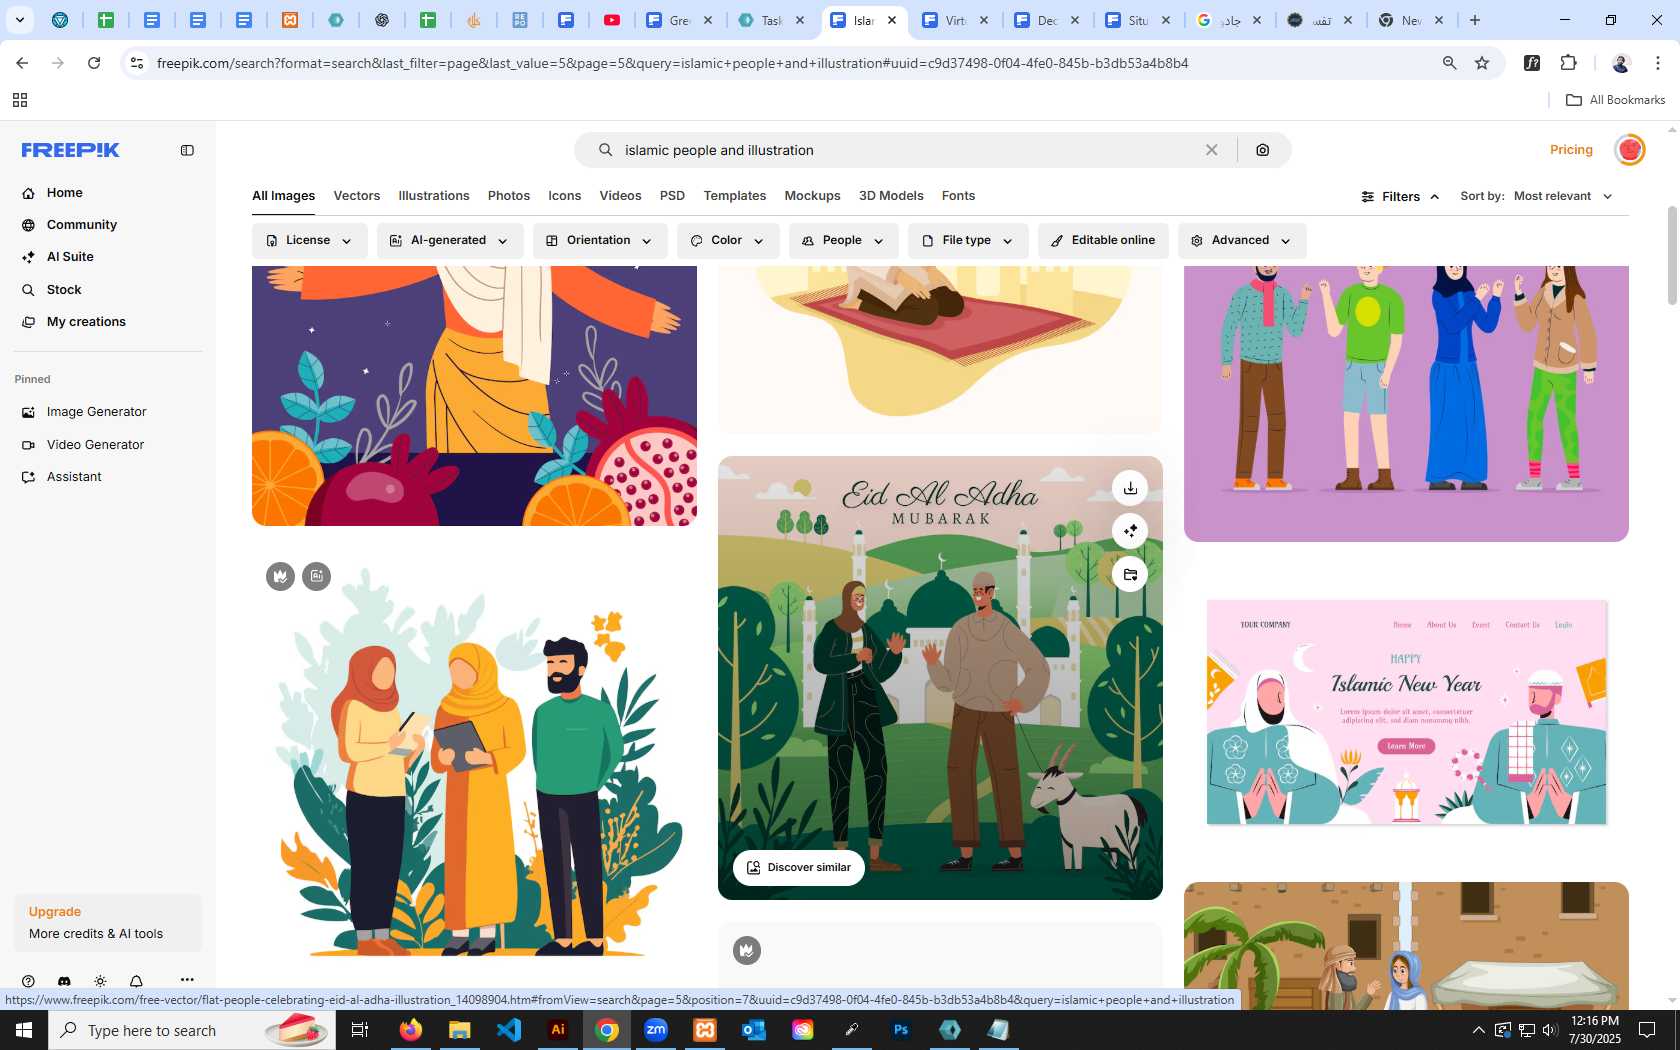The image size is (1680, 1050).
Task: Expand the People filter dropdown
Action: point(844,241)
